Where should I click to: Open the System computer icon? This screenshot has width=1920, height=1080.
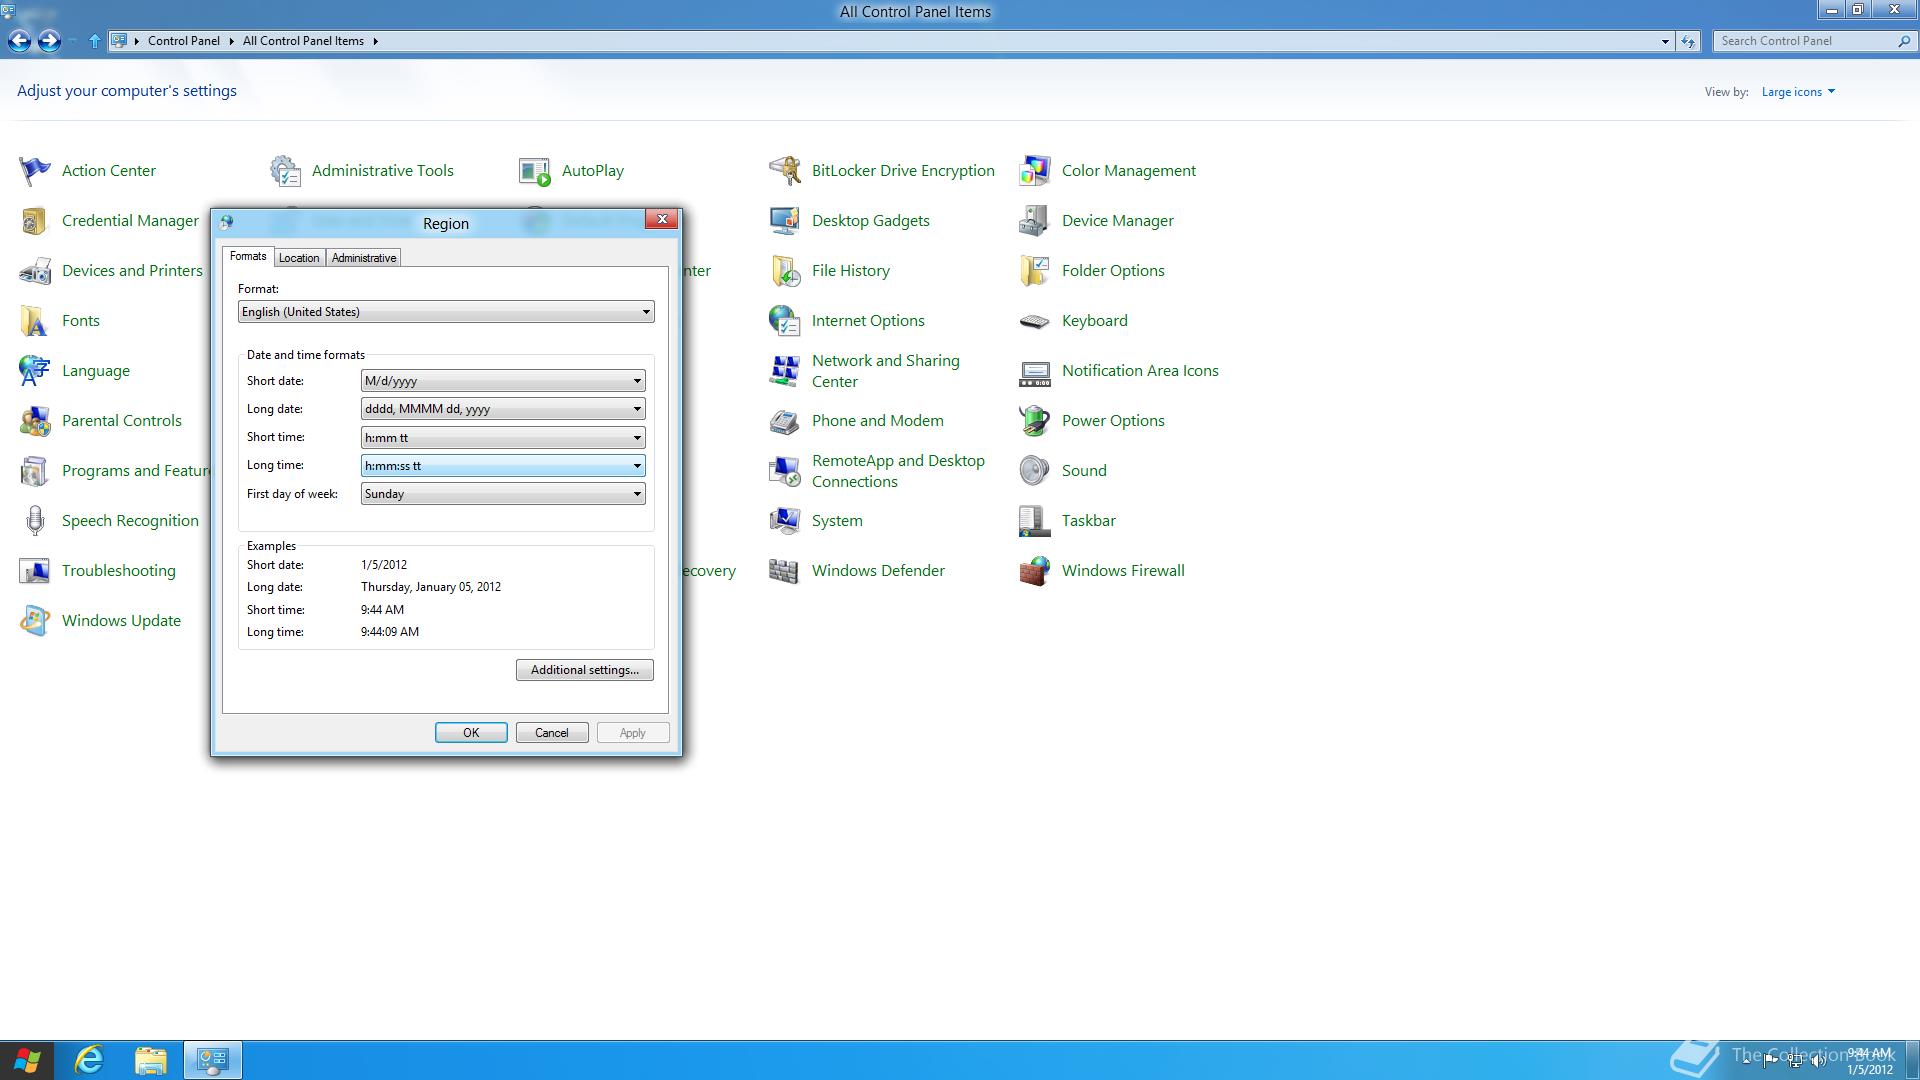pos(785,521)
